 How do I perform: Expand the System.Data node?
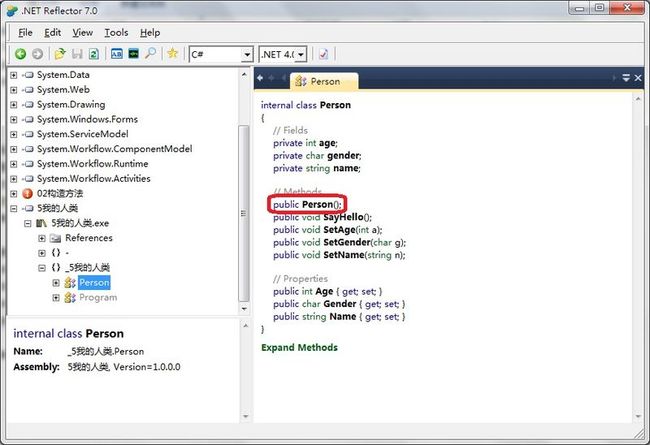click(14, 75)
